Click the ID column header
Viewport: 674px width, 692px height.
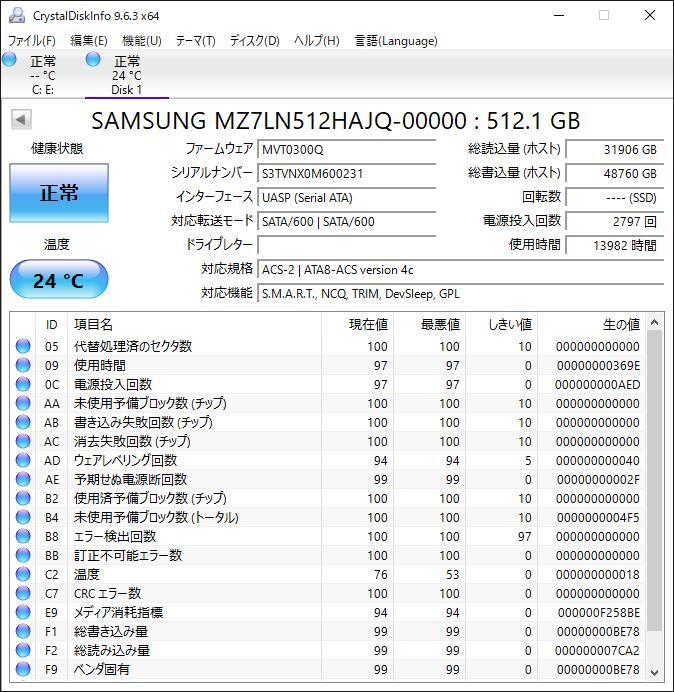point(51,324)
